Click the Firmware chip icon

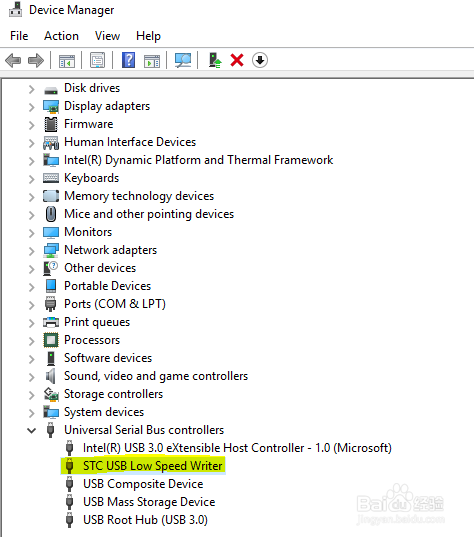point(51,124)
